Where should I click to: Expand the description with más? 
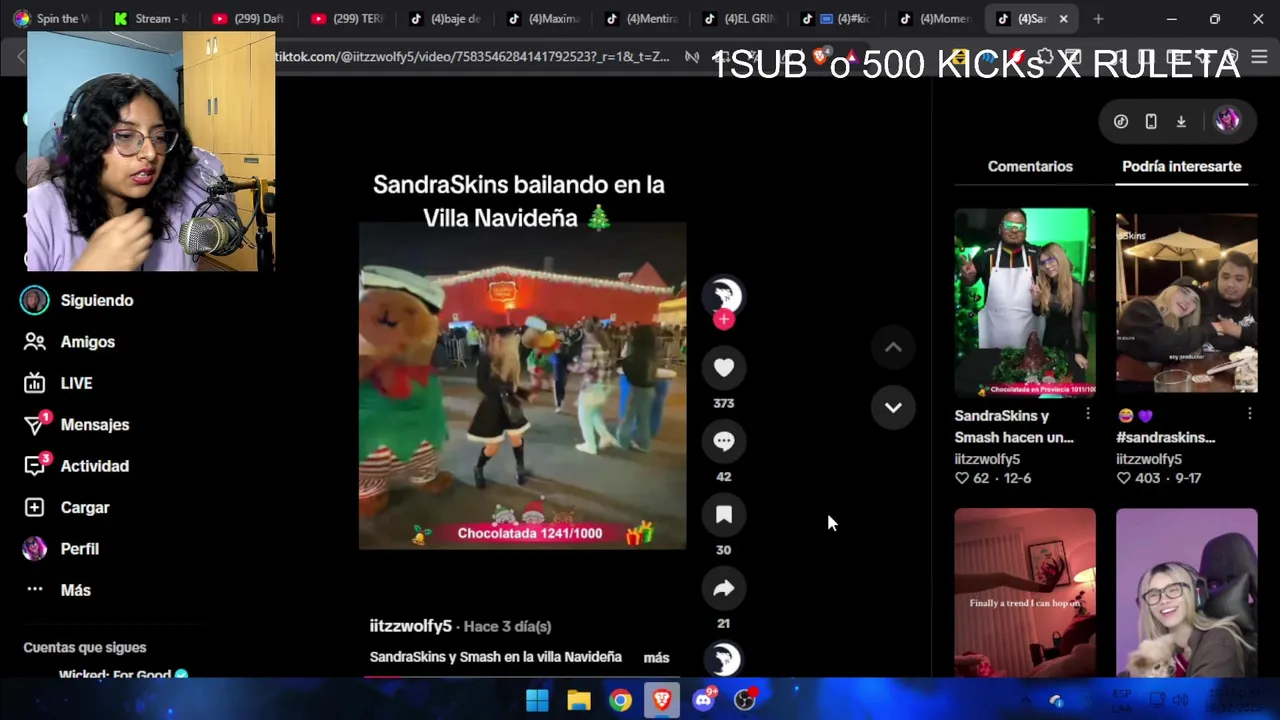click(x=656, y=657)
